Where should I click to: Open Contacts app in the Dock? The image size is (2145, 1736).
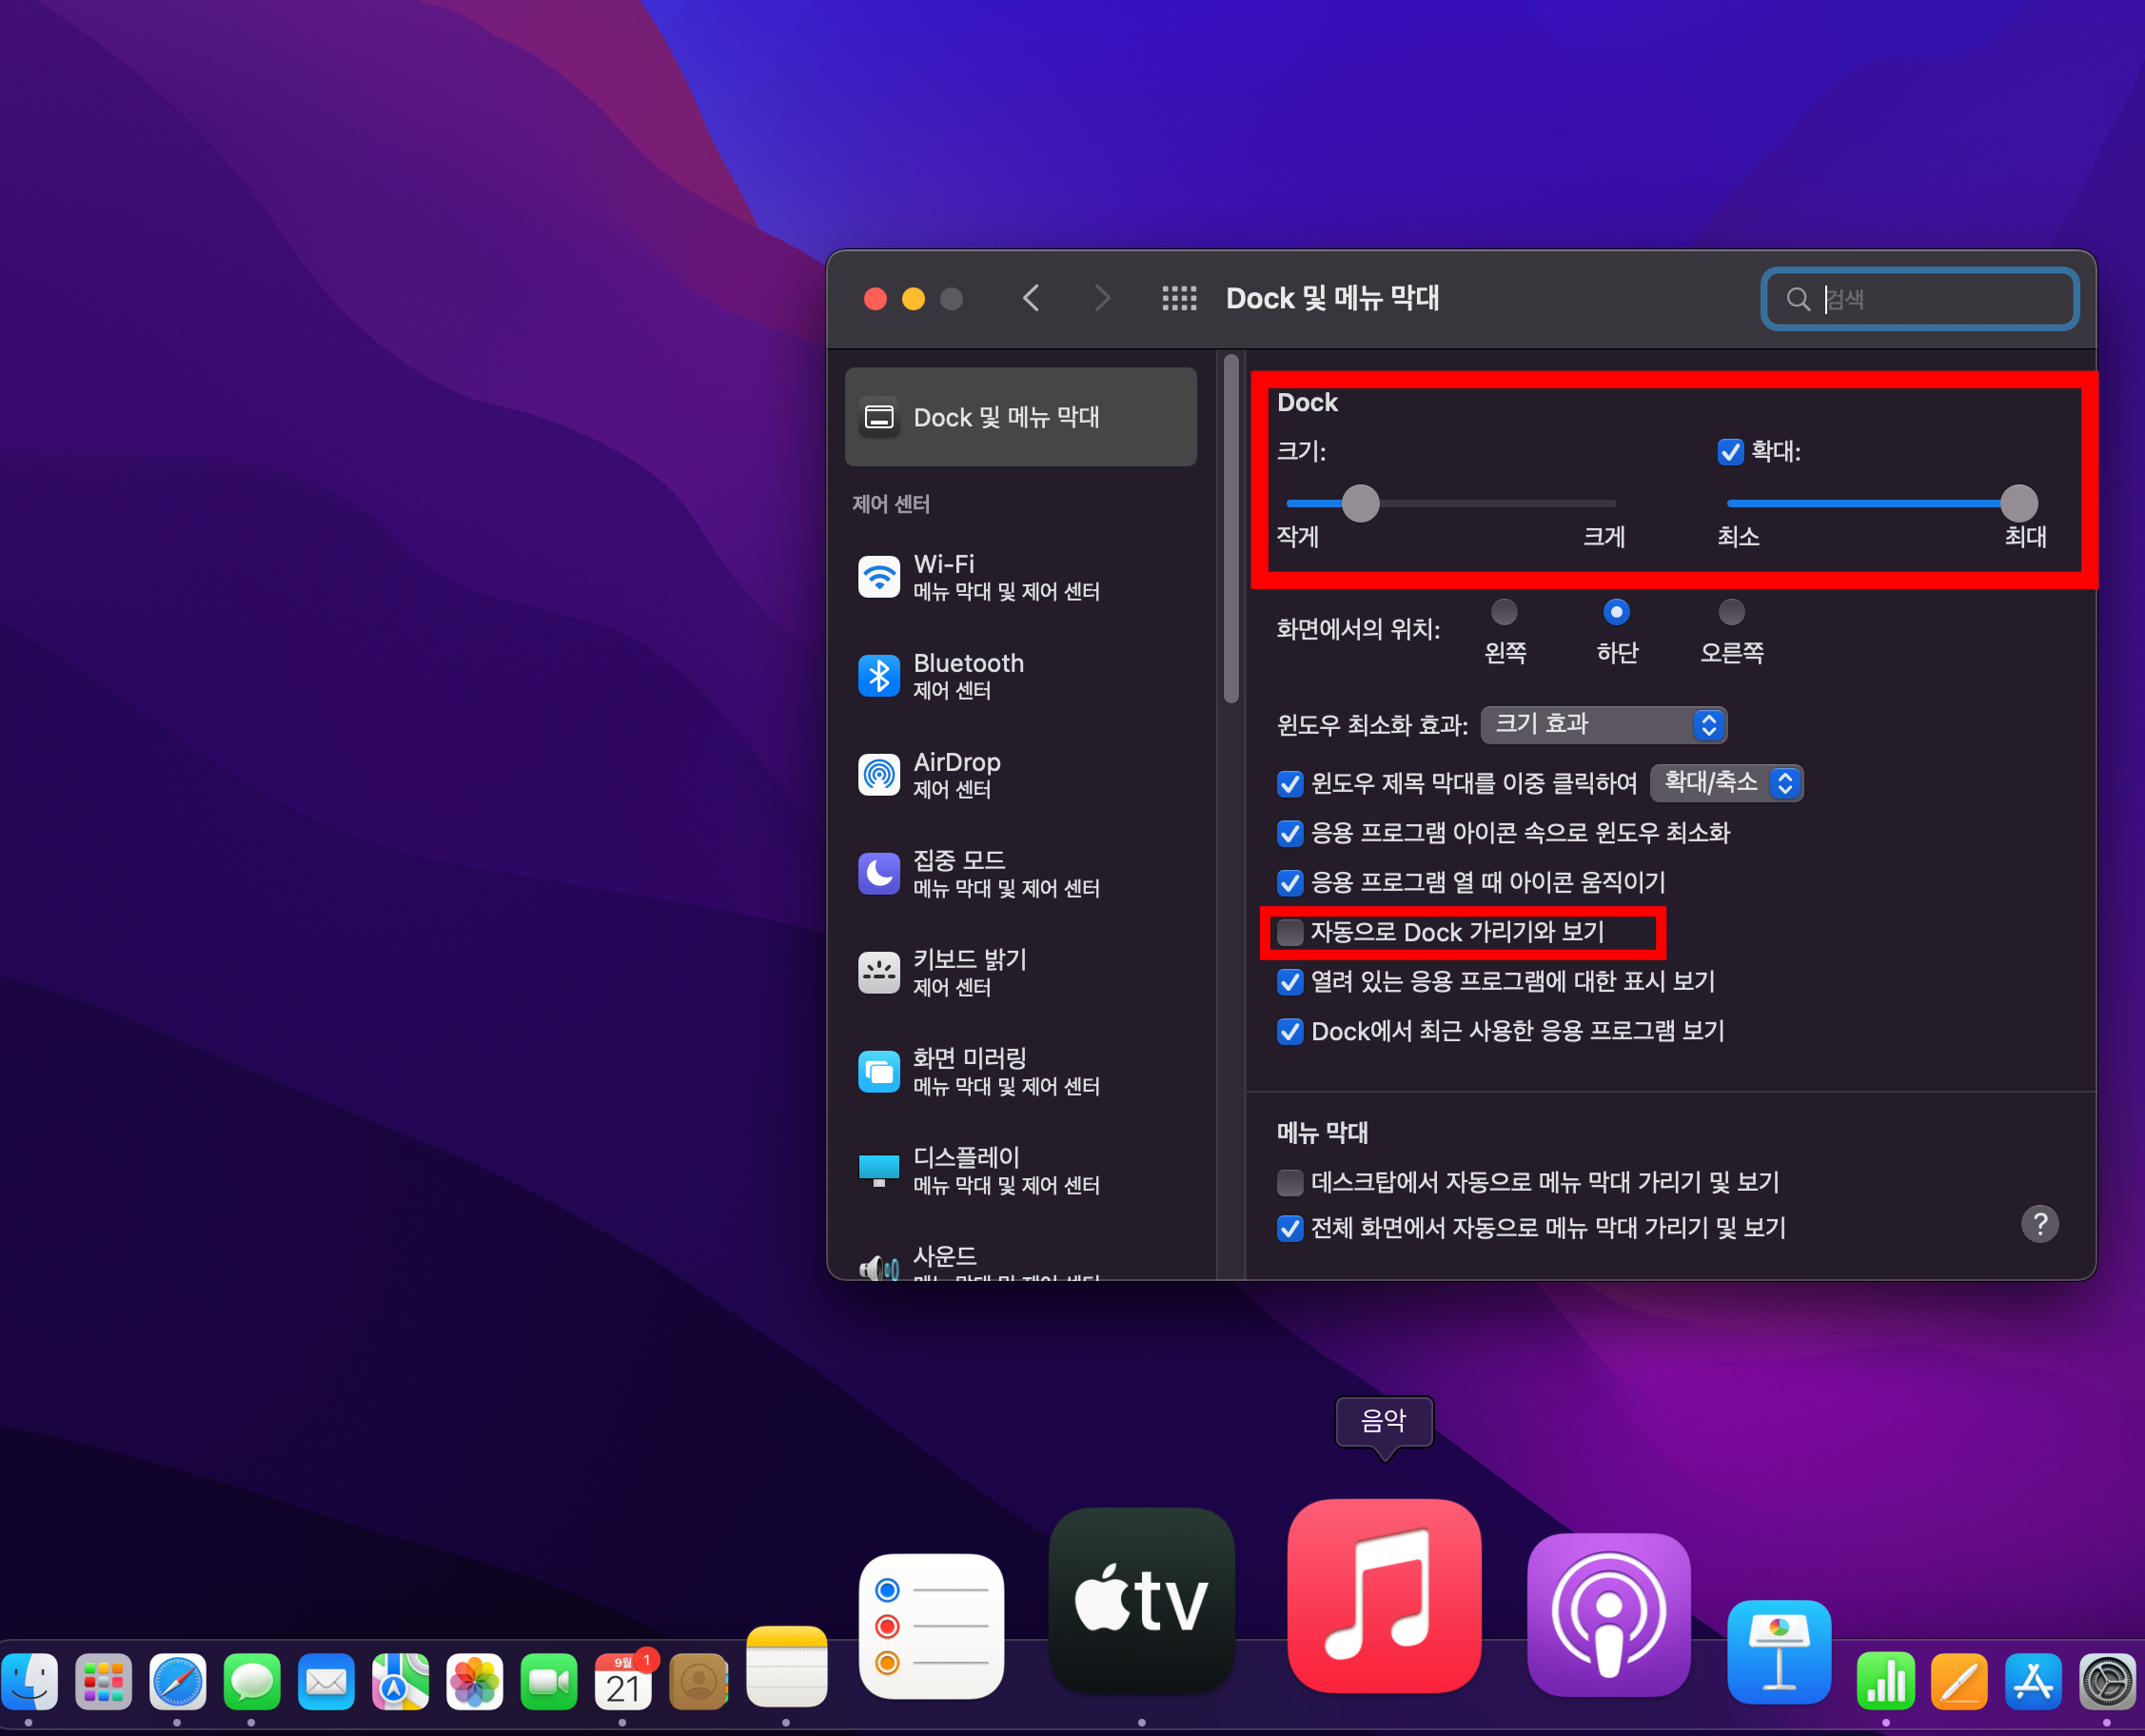(x=698, y=1682)
